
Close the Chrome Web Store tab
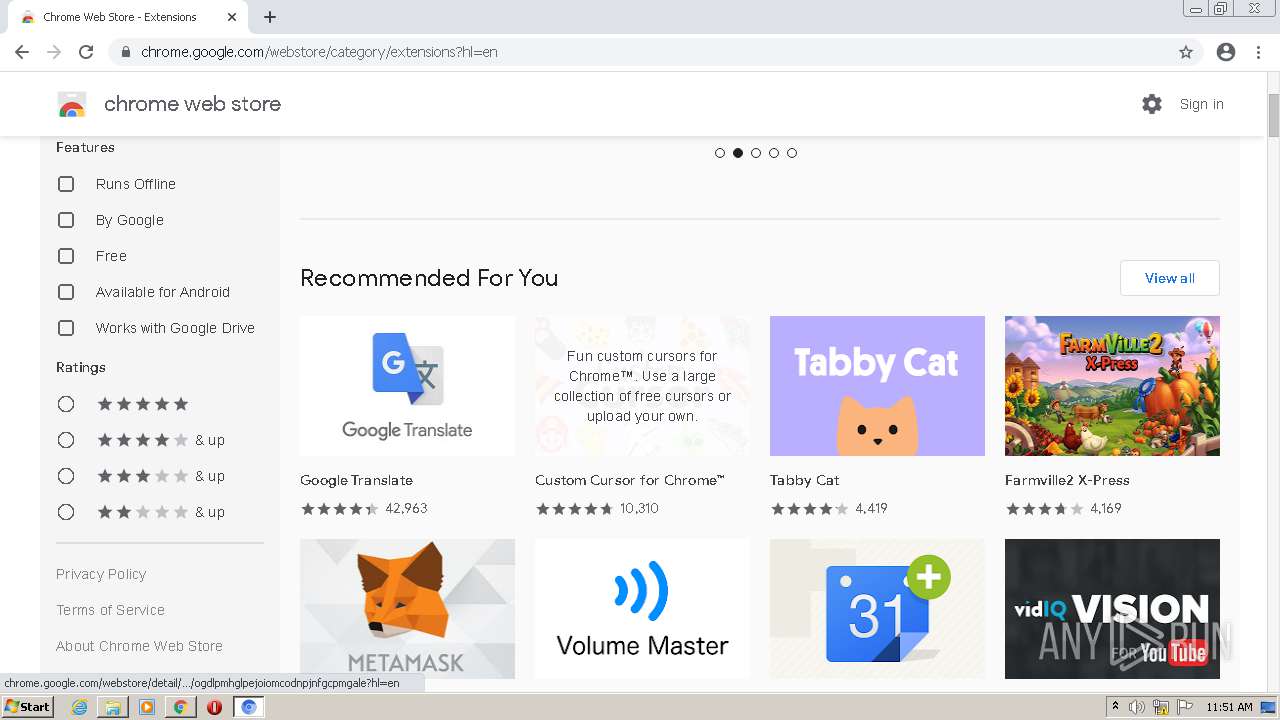232,17
